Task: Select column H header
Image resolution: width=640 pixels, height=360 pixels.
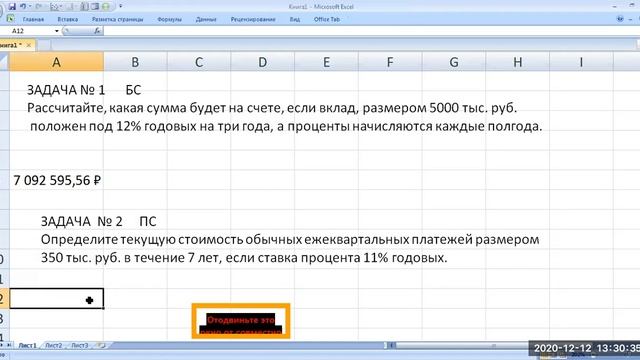Action: point(517,62)
